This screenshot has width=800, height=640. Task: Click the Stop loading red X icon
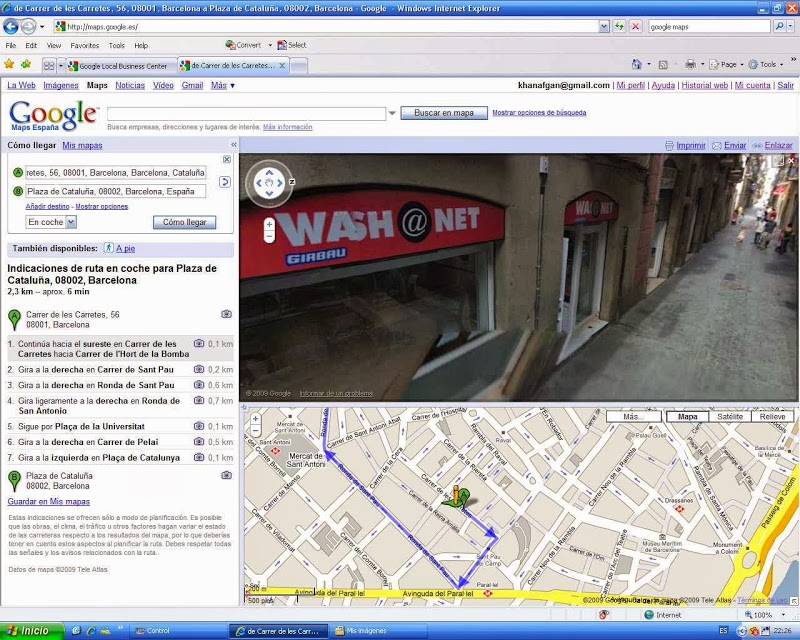[636, 27]
